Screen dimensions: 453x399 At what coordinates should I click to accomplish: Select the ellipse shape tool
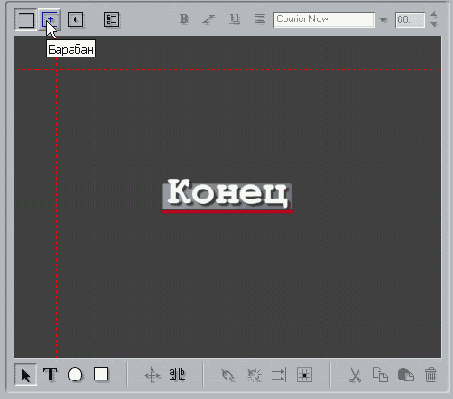click(75, 374)
